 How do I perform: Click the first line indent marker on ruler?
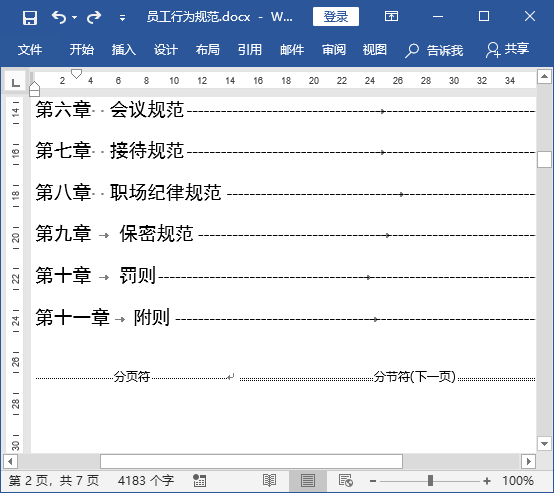click(x=76, y=74)
